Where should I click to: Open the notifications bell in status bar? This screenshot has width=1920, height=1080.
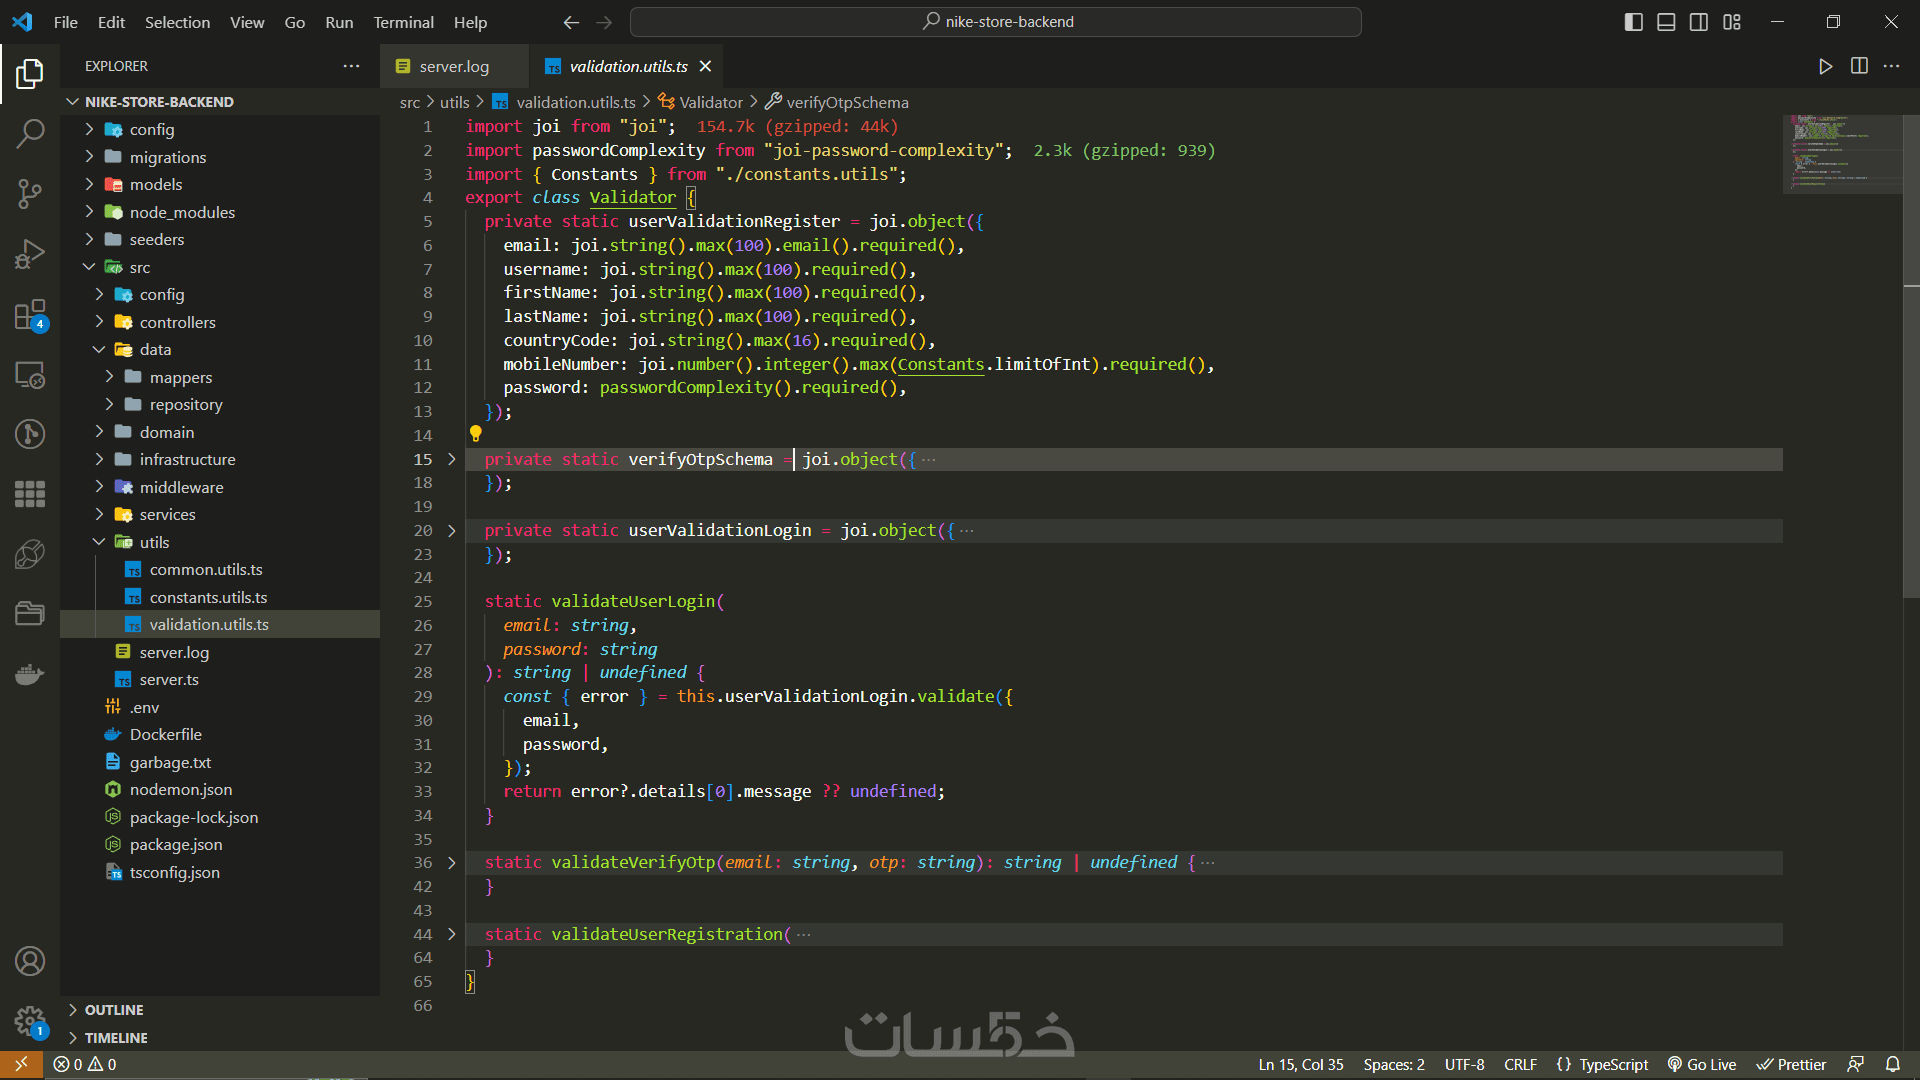coord(1893,1064)
